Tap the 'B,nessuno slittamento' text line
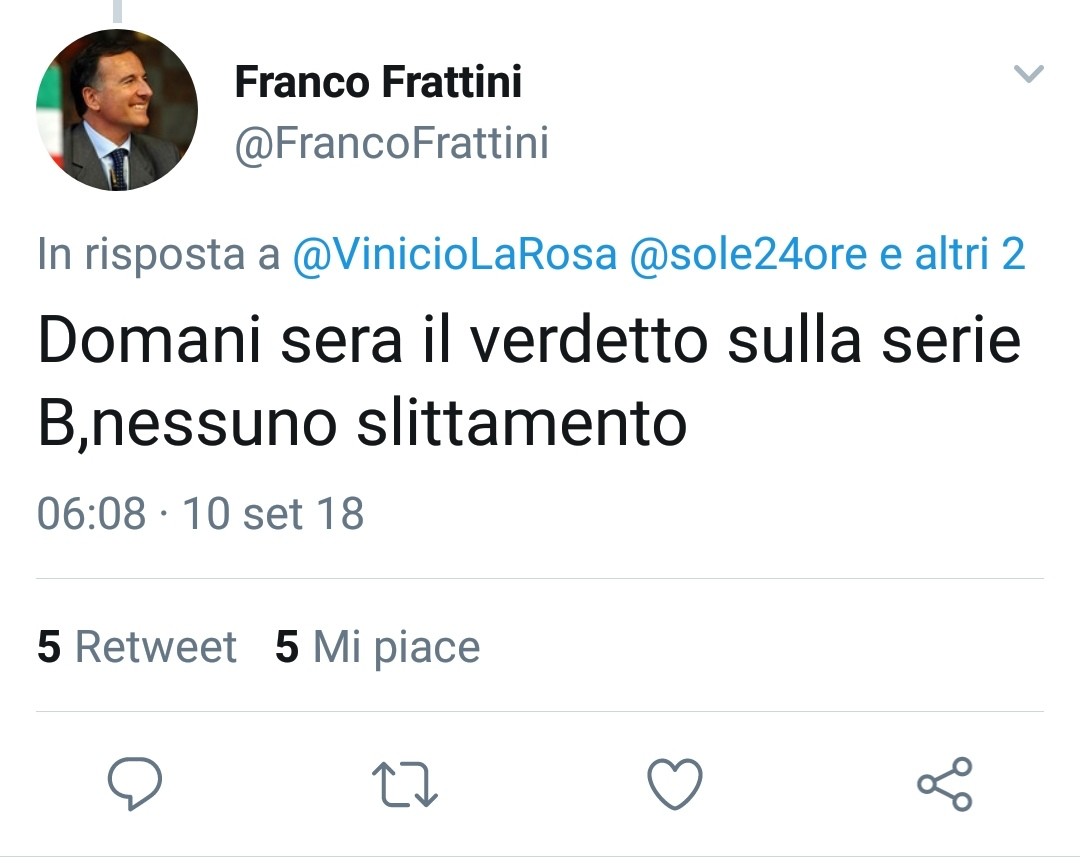Screen dimensions: 1080x868 coord(362,424)
